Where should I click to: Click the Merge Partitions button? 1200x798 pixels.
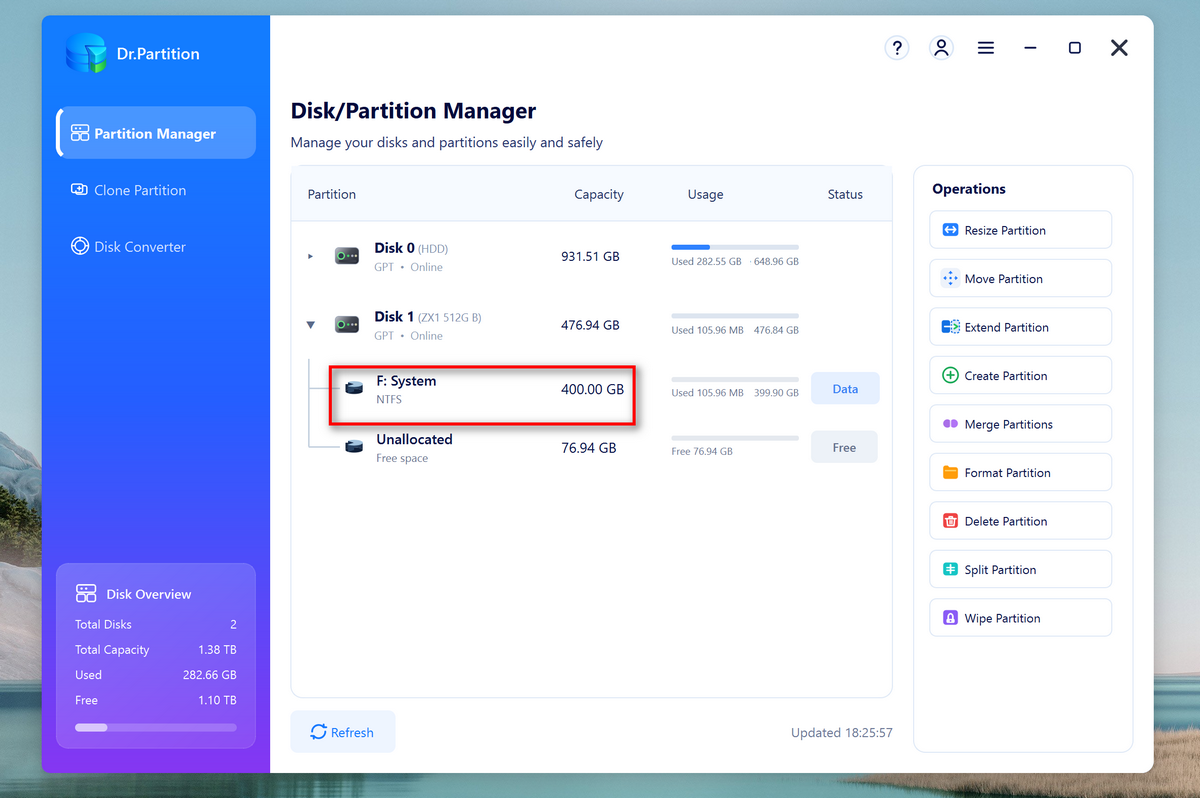1021,424
